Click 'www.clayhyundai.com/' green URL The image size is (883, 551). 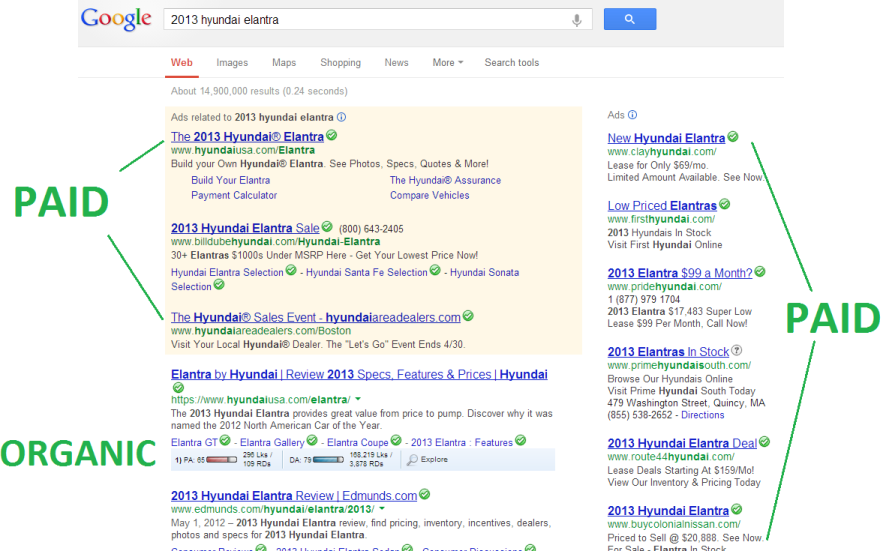[x=662, y=152]
